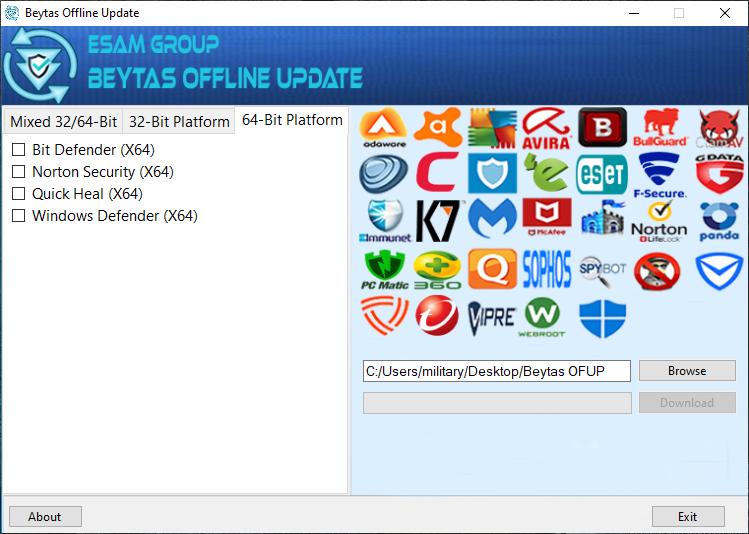Click the adaware antivirus logo
The image size is (749, 534).
tap(384, 128)
